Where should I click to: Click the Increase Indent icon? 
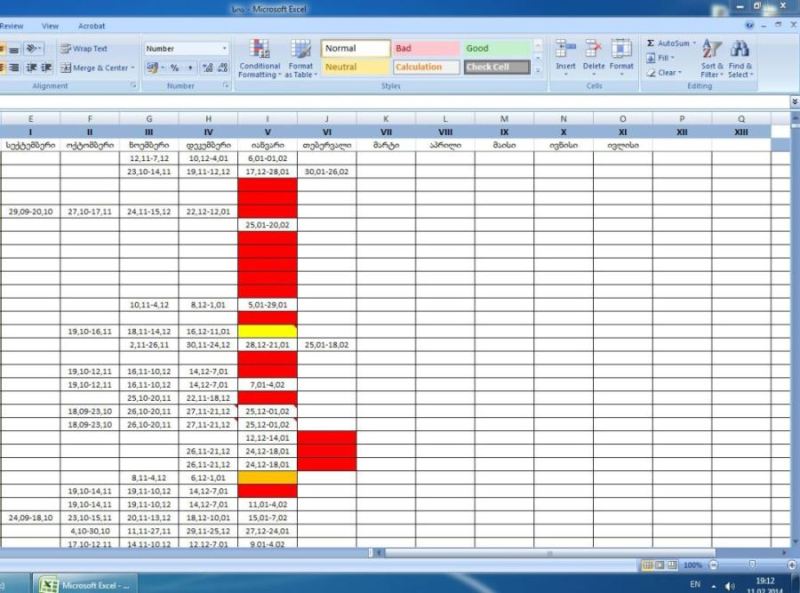click(x=46, y=67)
